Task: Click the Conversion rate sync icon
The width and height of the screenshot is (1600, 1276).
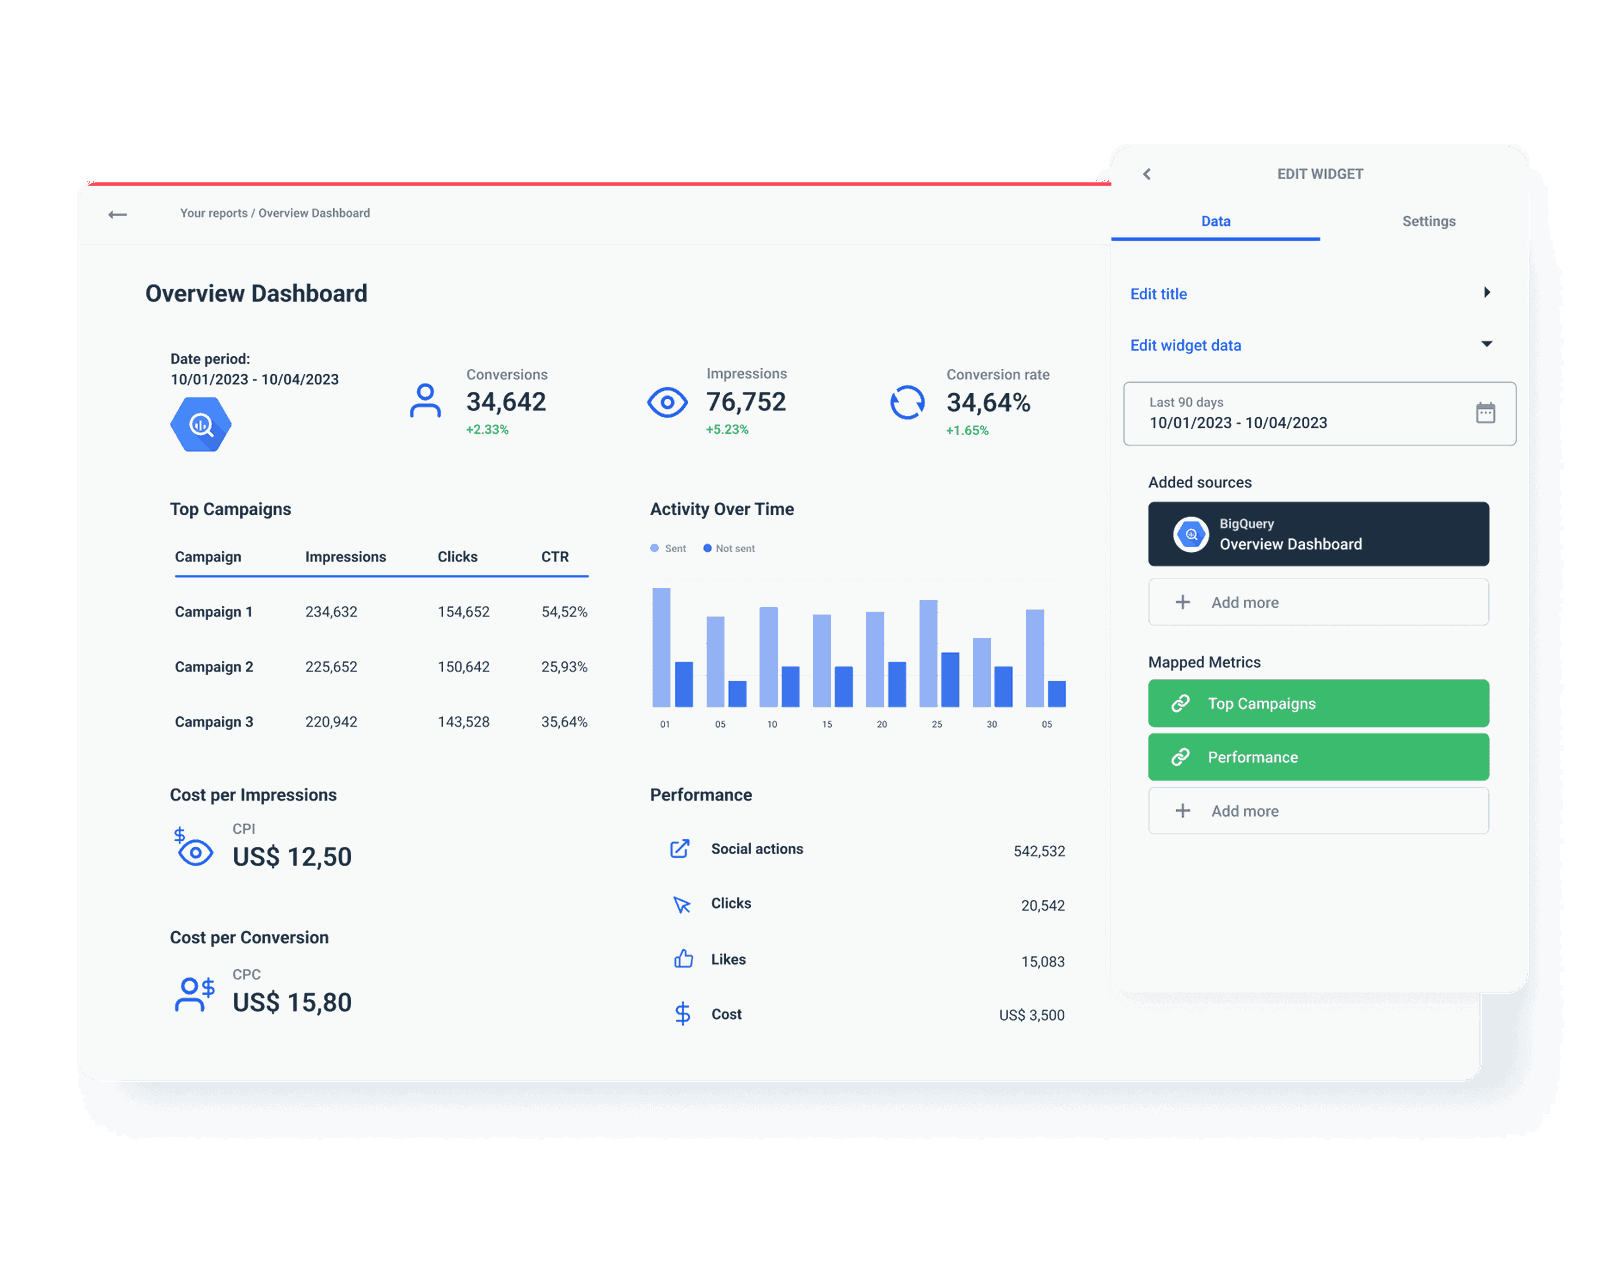Action: point(906,402)
